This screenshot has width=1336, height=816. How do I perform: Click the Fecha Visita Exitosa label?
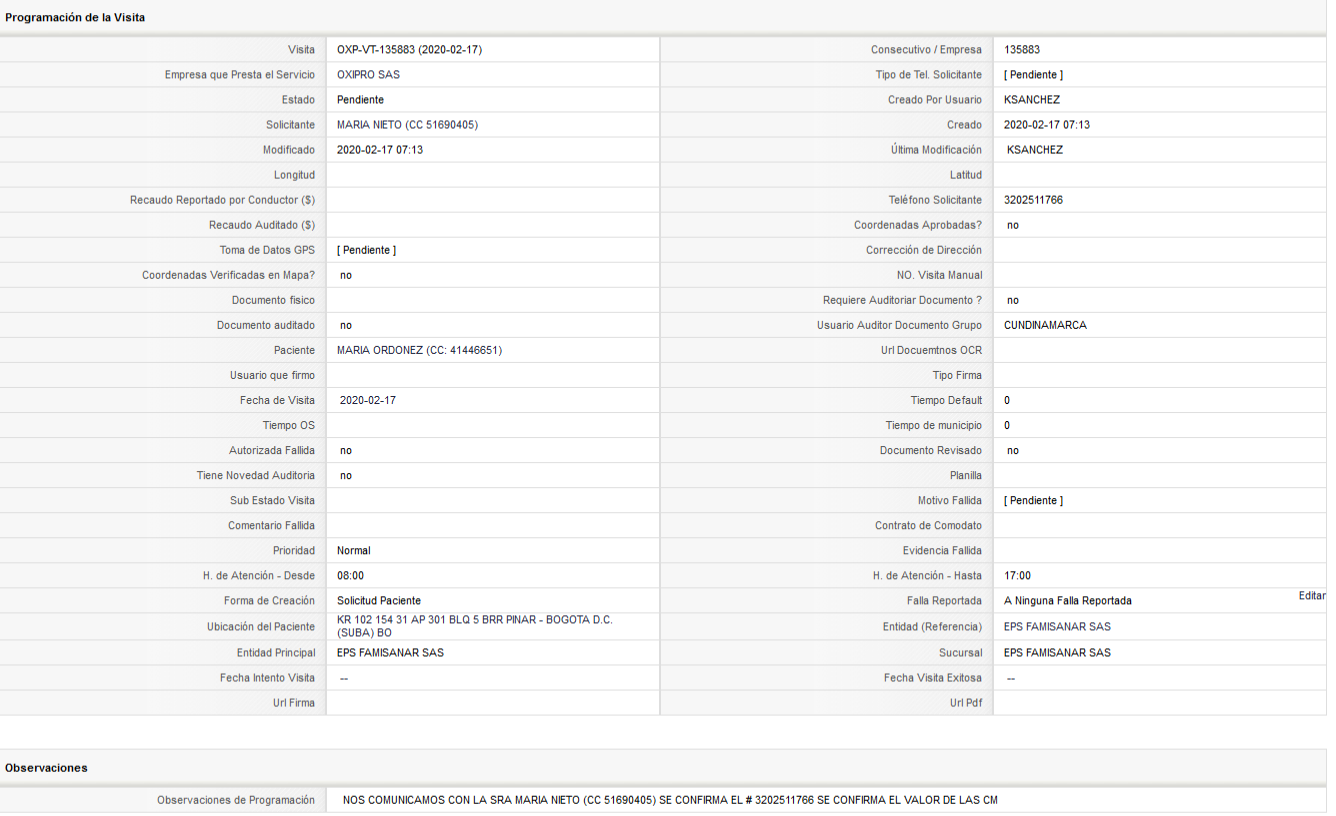933,678
